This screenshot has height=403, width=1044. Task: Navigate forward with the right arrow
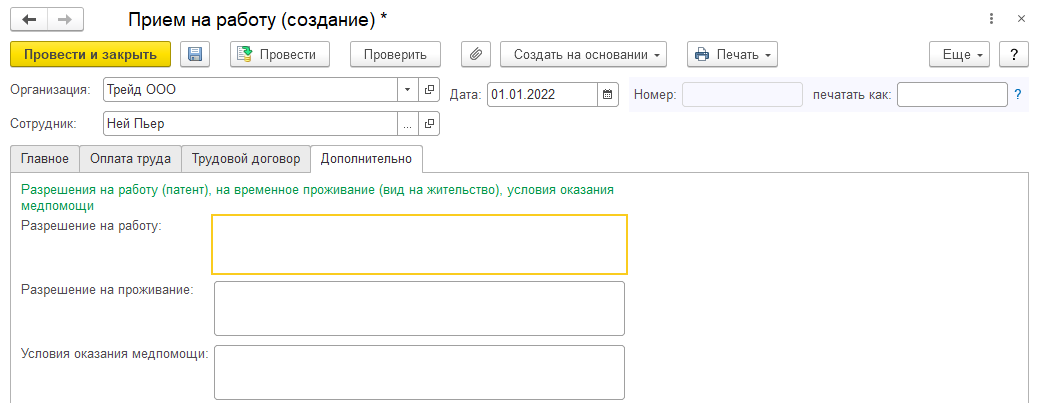(x=65, y=20)
